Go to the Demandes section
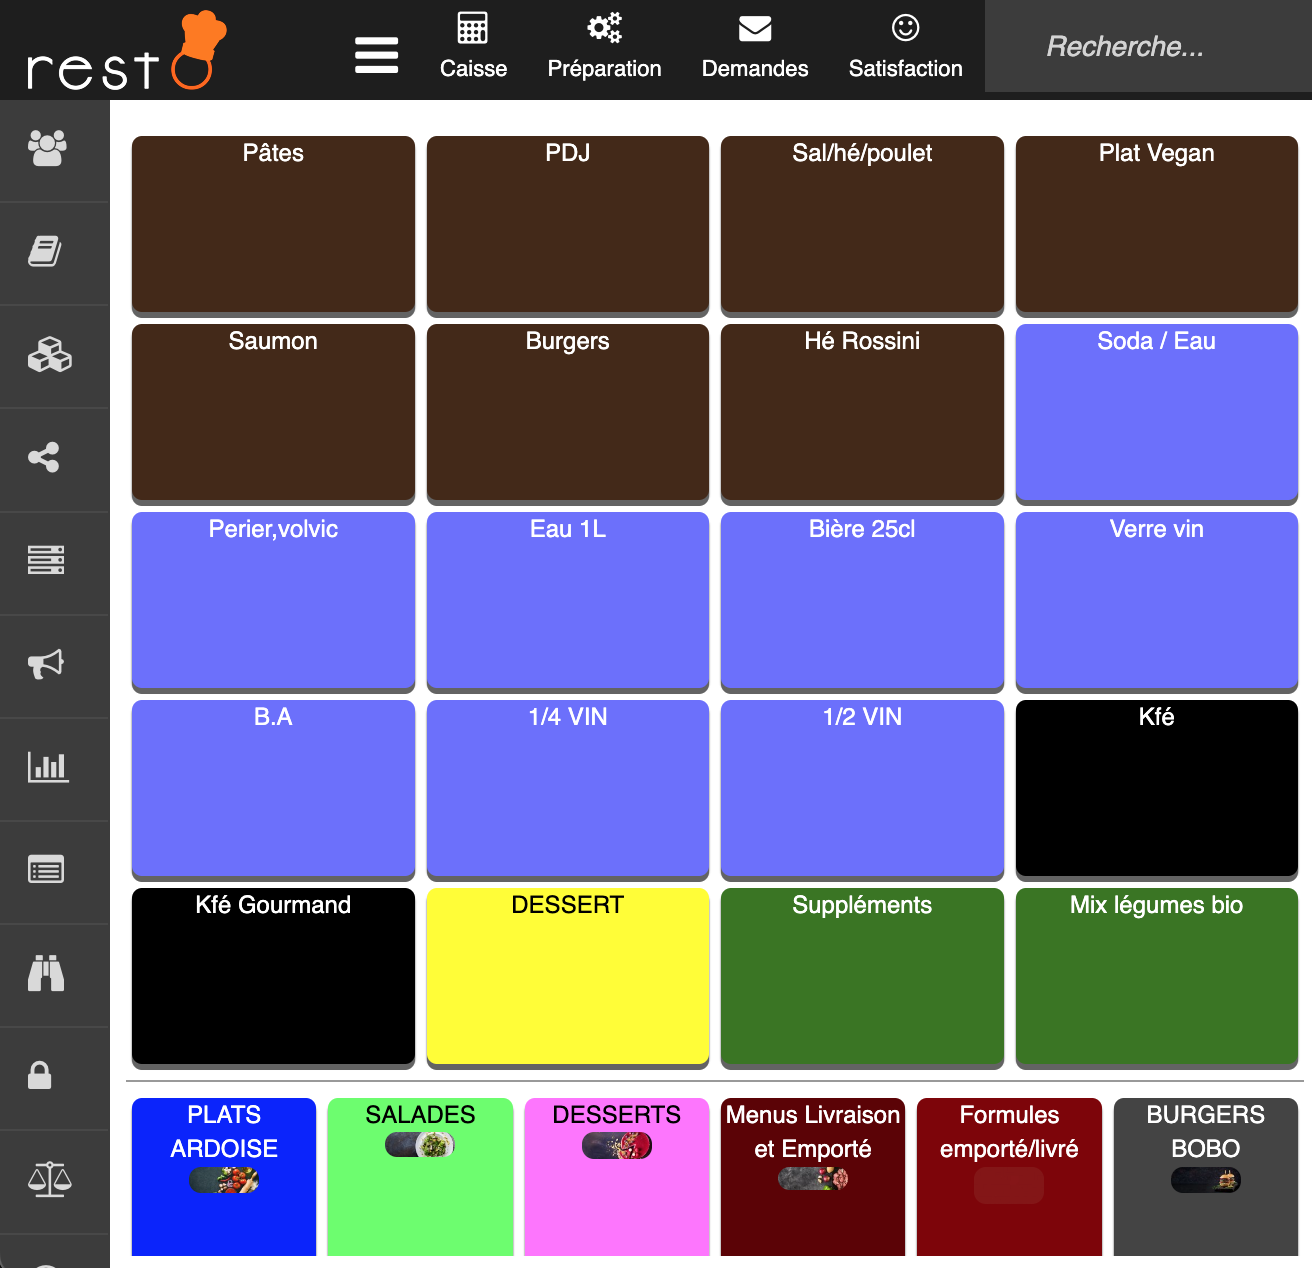This screenshot has height=1268, width=1312. coord(755,47)
